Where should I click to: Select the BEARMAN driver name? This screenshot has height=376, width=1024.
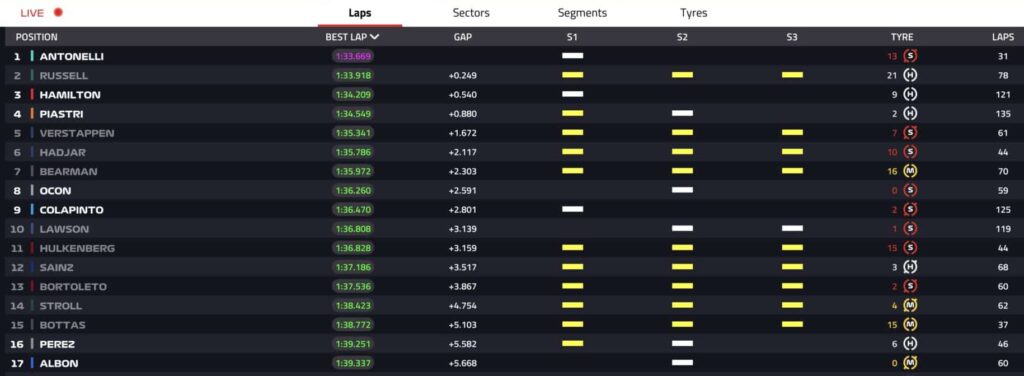click(x=68, y=172)
